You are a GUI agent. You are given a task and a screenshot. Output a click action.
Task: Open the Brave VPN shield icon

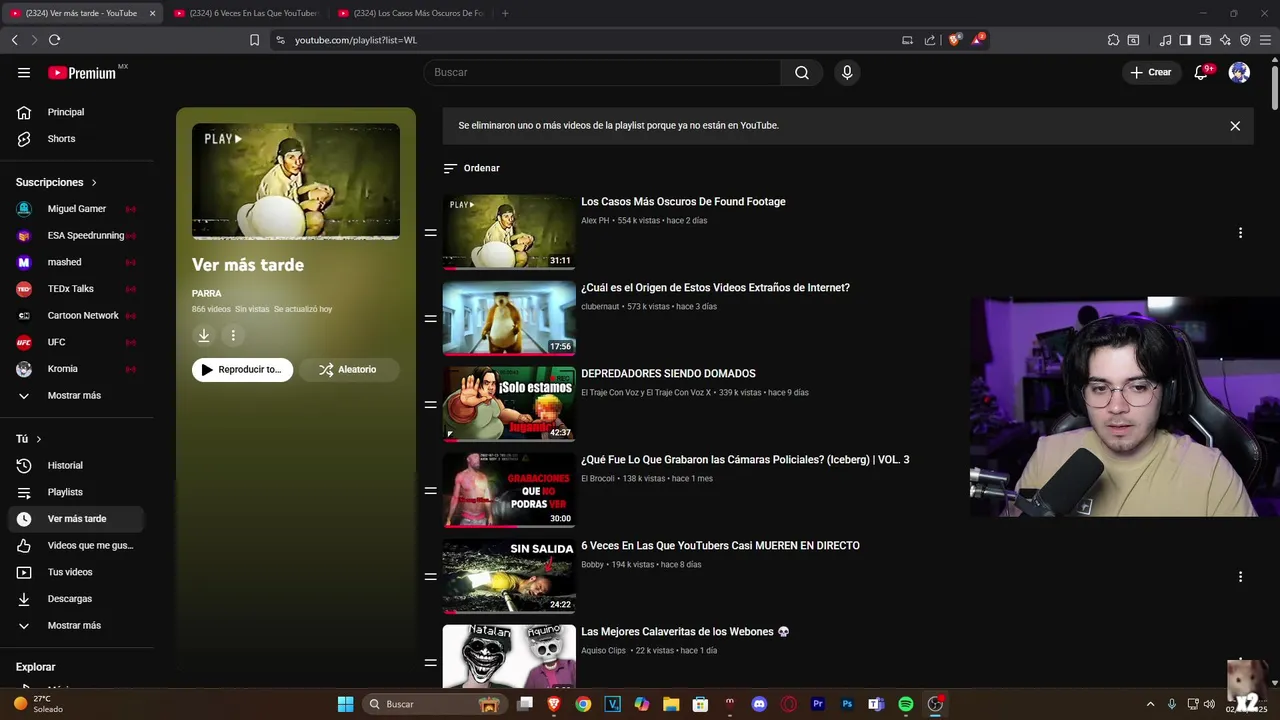1245,40
